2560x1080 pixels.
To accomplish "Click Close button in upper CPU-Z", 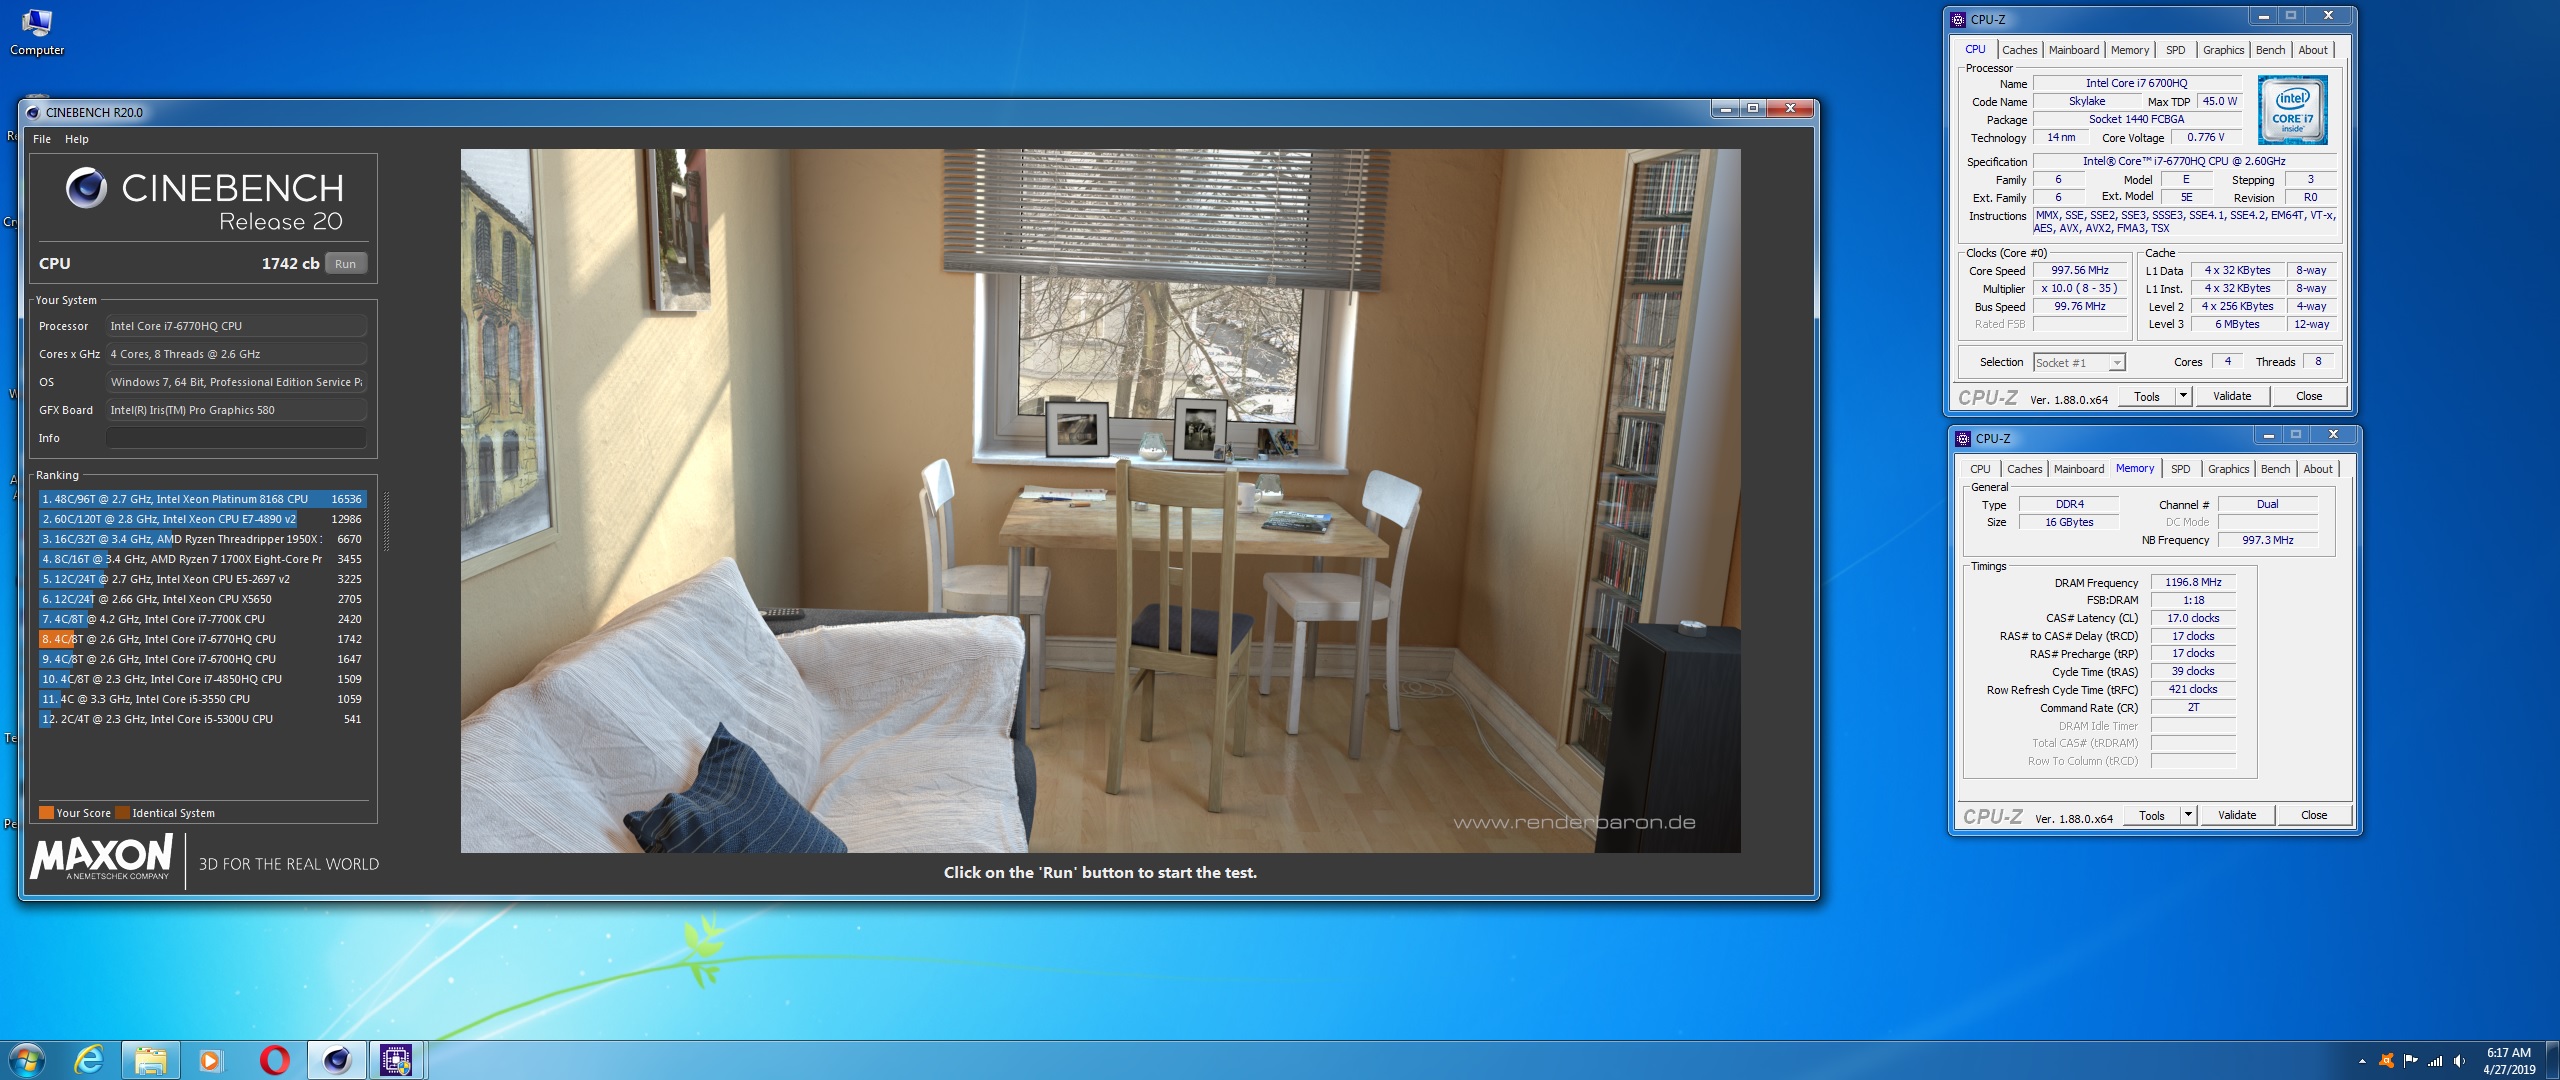I will tap(2309, 397).
